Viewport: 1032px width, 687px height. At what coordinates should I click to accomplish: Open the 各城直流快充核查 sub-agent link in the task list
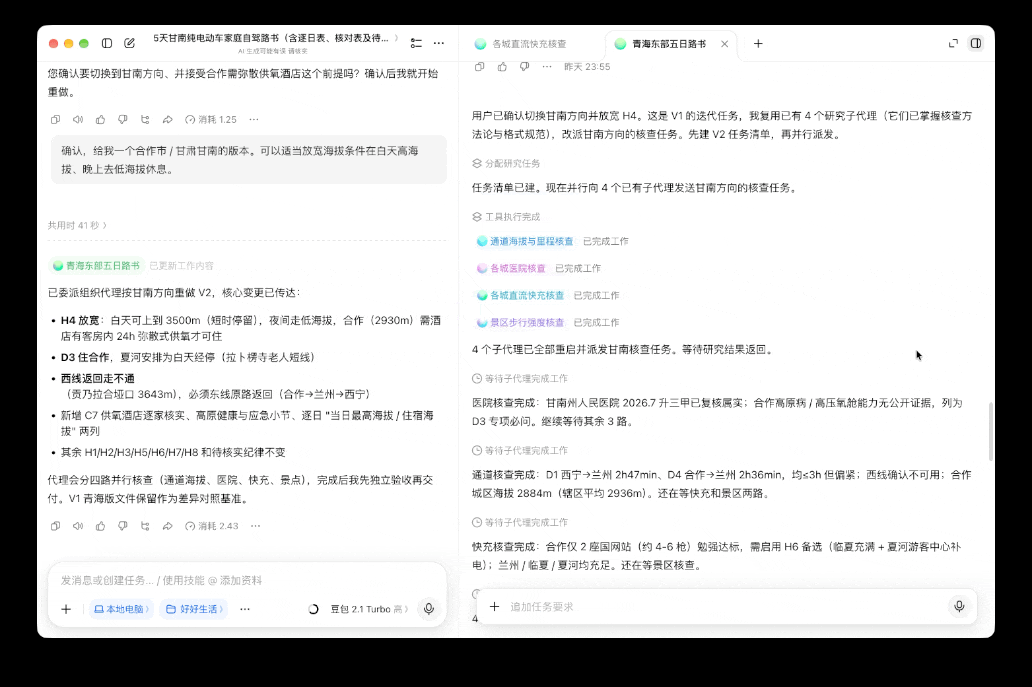coord(521,295)
